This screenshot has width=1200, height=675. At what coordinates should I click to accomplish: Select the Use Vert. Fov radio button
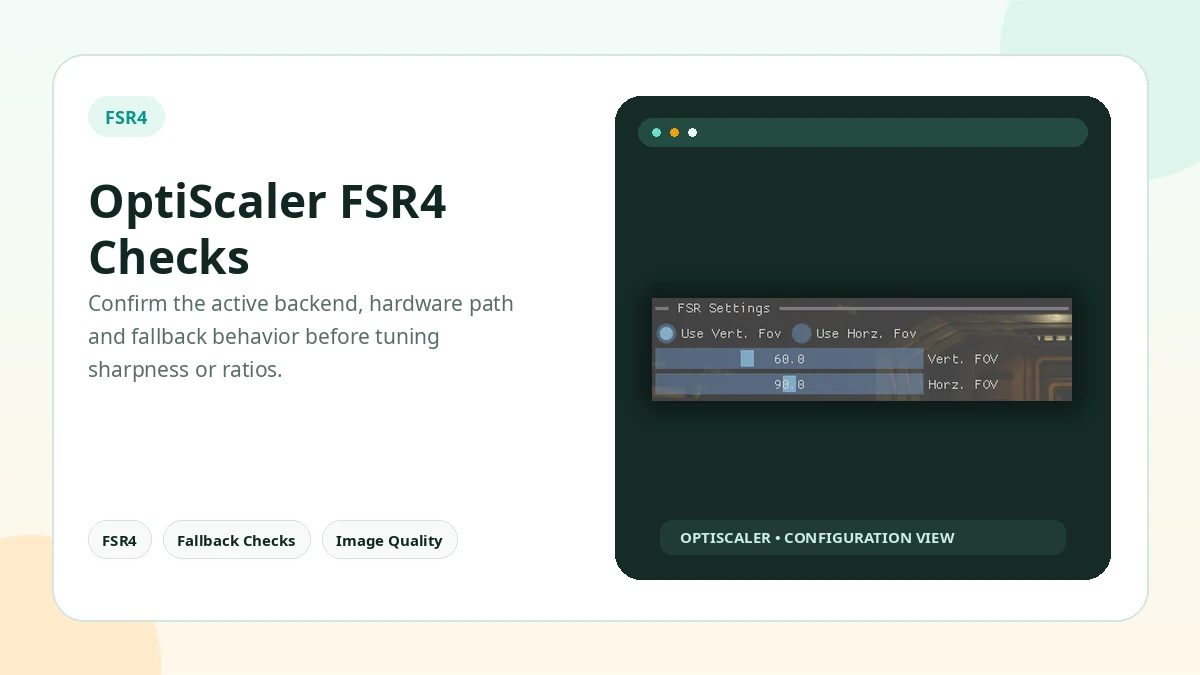(x=666, y=333)
